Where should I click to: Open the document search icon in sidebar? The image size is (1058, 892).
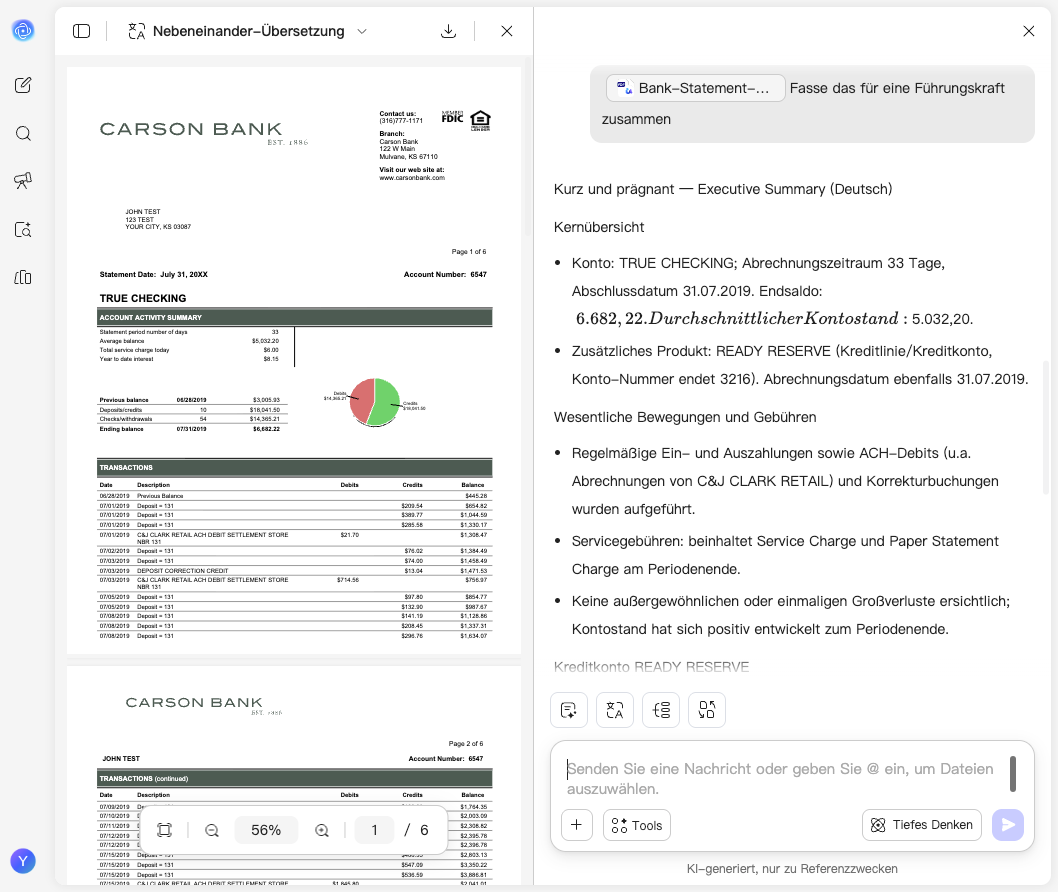coord(23,229)
